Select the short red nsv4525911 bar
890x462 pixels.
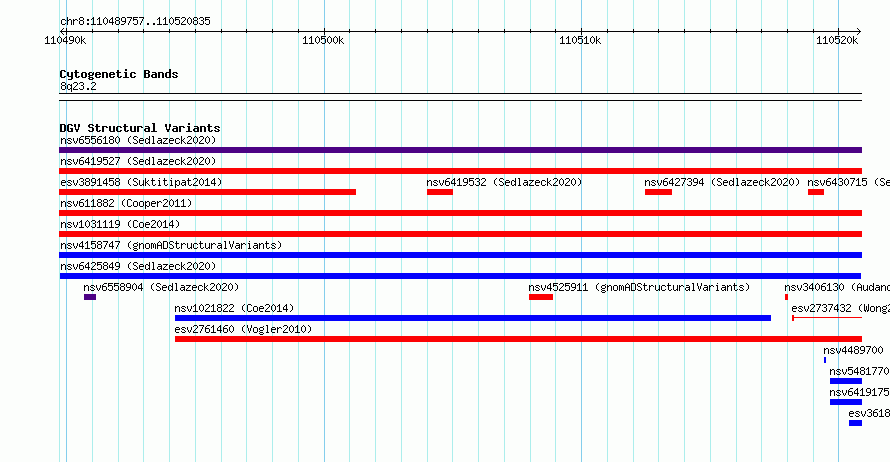tap(541, 297)
